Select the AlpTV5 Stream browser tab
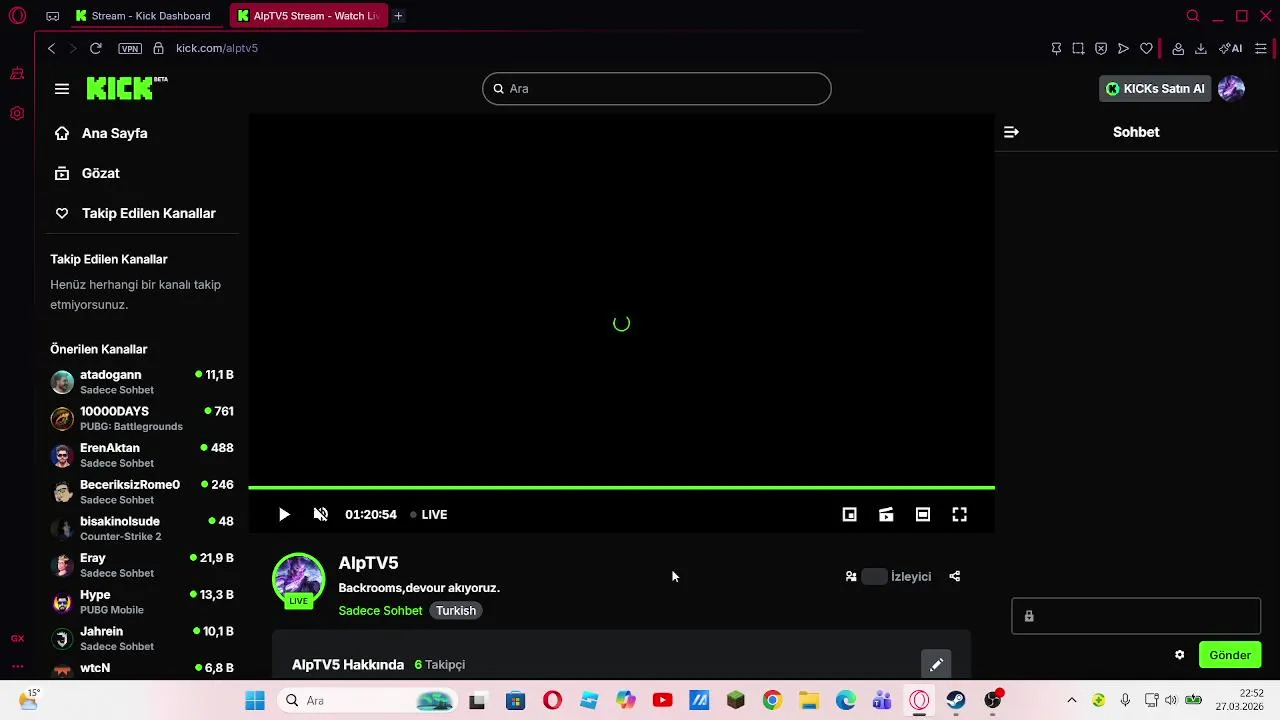 [x=308, y=16]
